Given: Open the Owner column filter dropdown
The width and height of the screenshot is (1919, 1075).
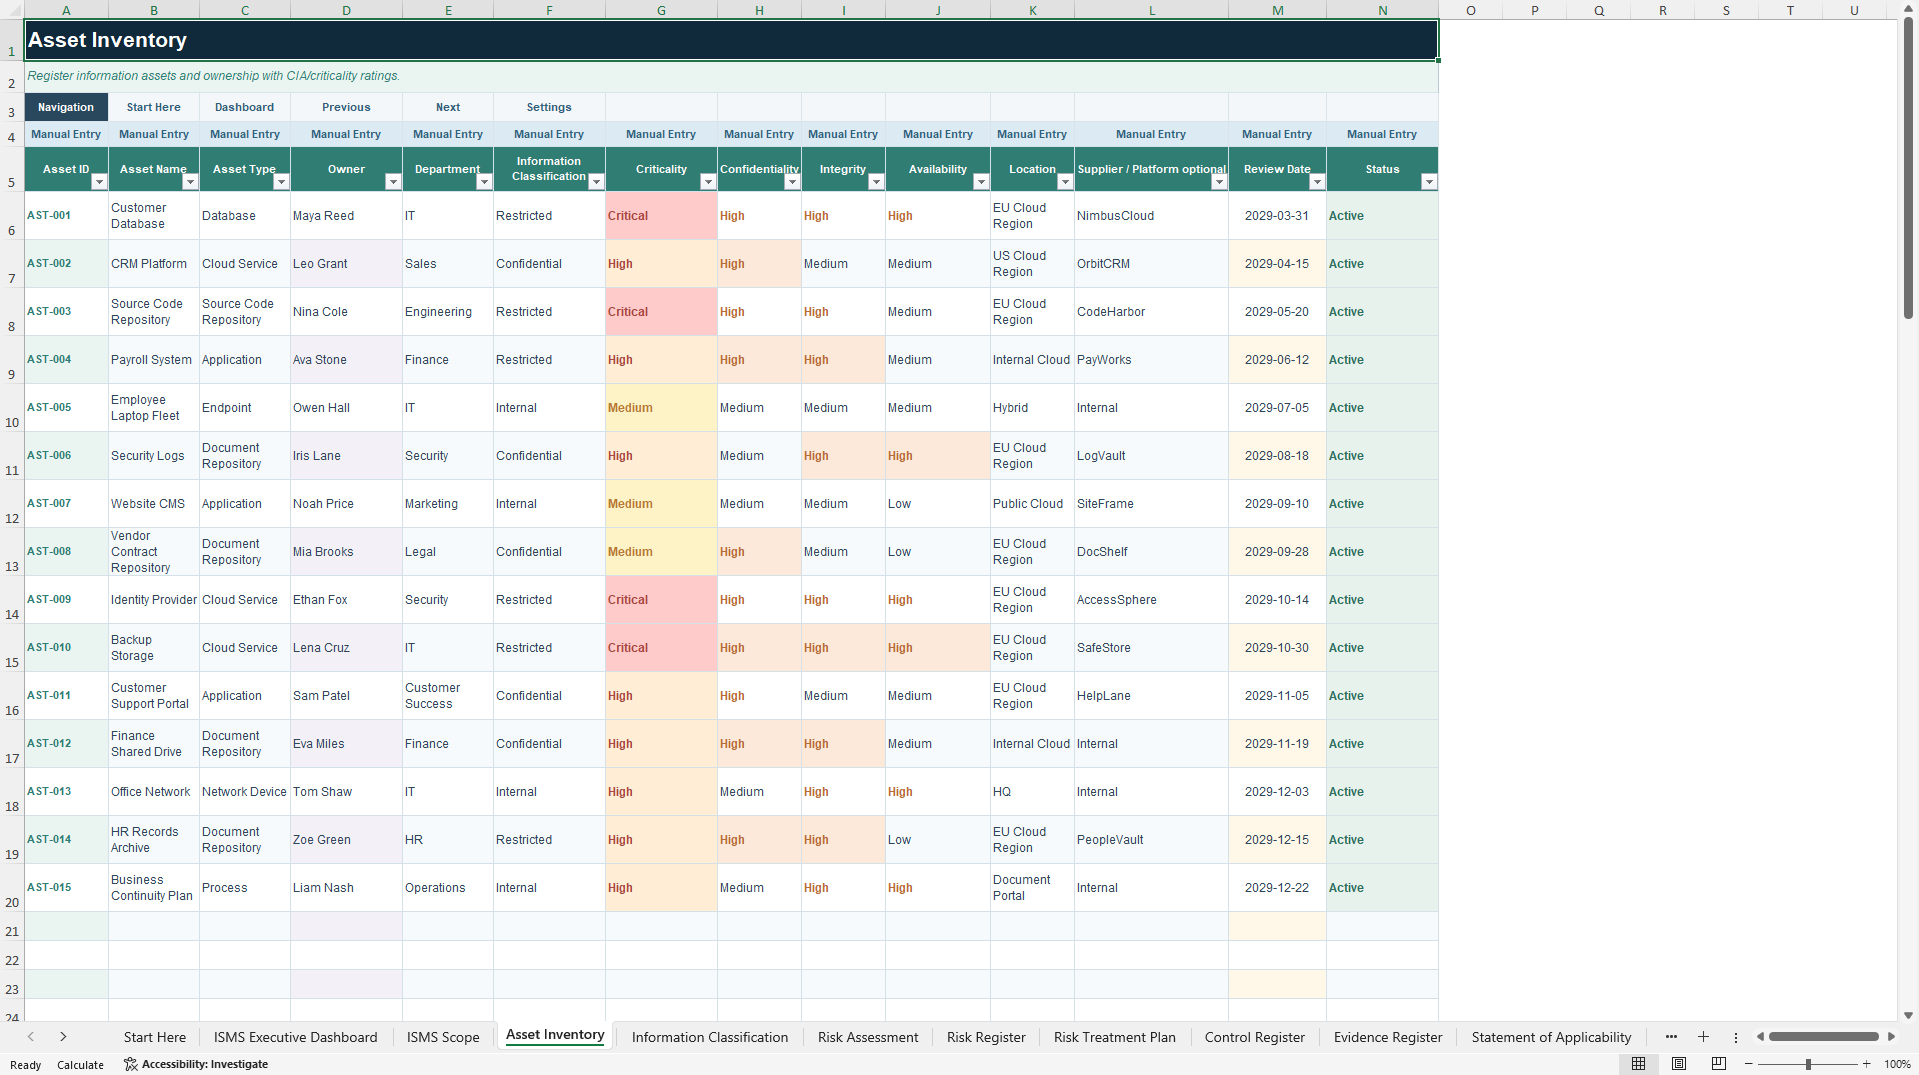Looking at the screenshot, I should pos(393,182).
